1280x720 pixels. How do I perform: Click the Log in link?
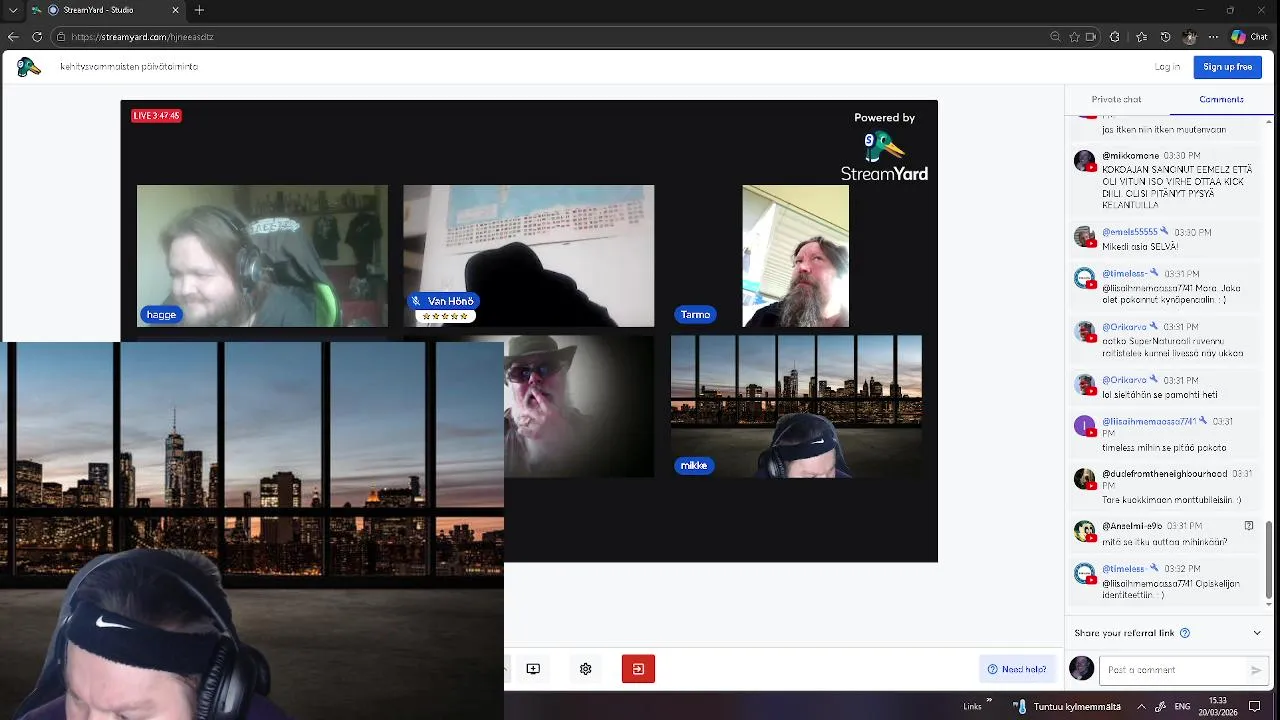(1167, 67)
